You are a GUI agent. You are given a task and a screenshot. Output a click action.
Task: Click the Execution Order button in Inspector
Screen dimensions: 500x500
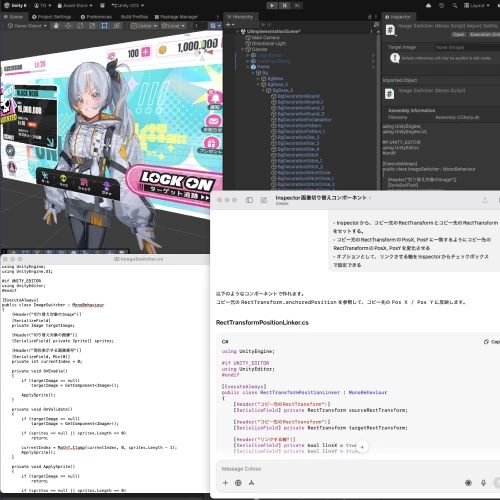point(484,34)
